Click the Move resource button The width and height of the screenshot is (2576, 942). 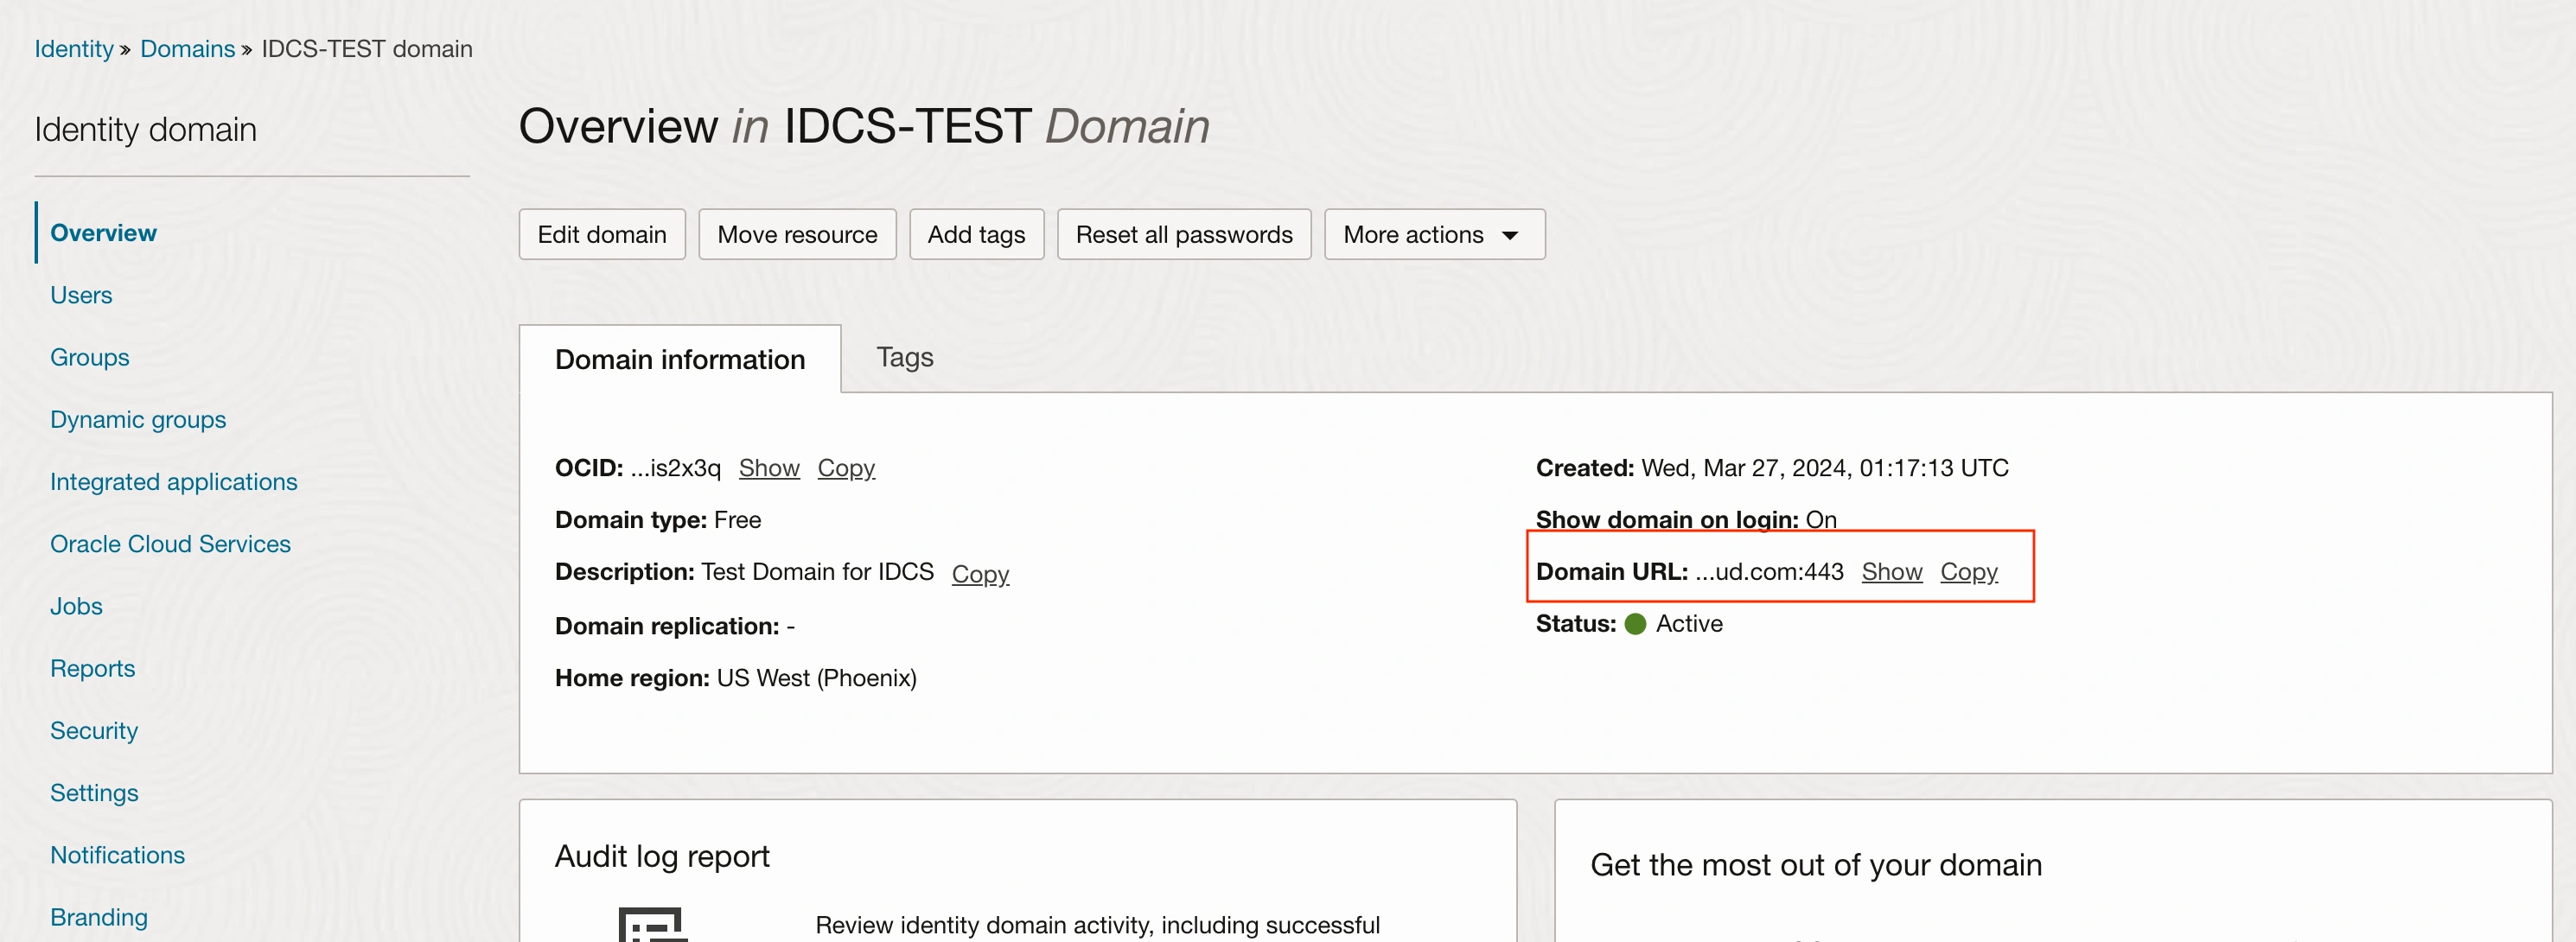797,234
